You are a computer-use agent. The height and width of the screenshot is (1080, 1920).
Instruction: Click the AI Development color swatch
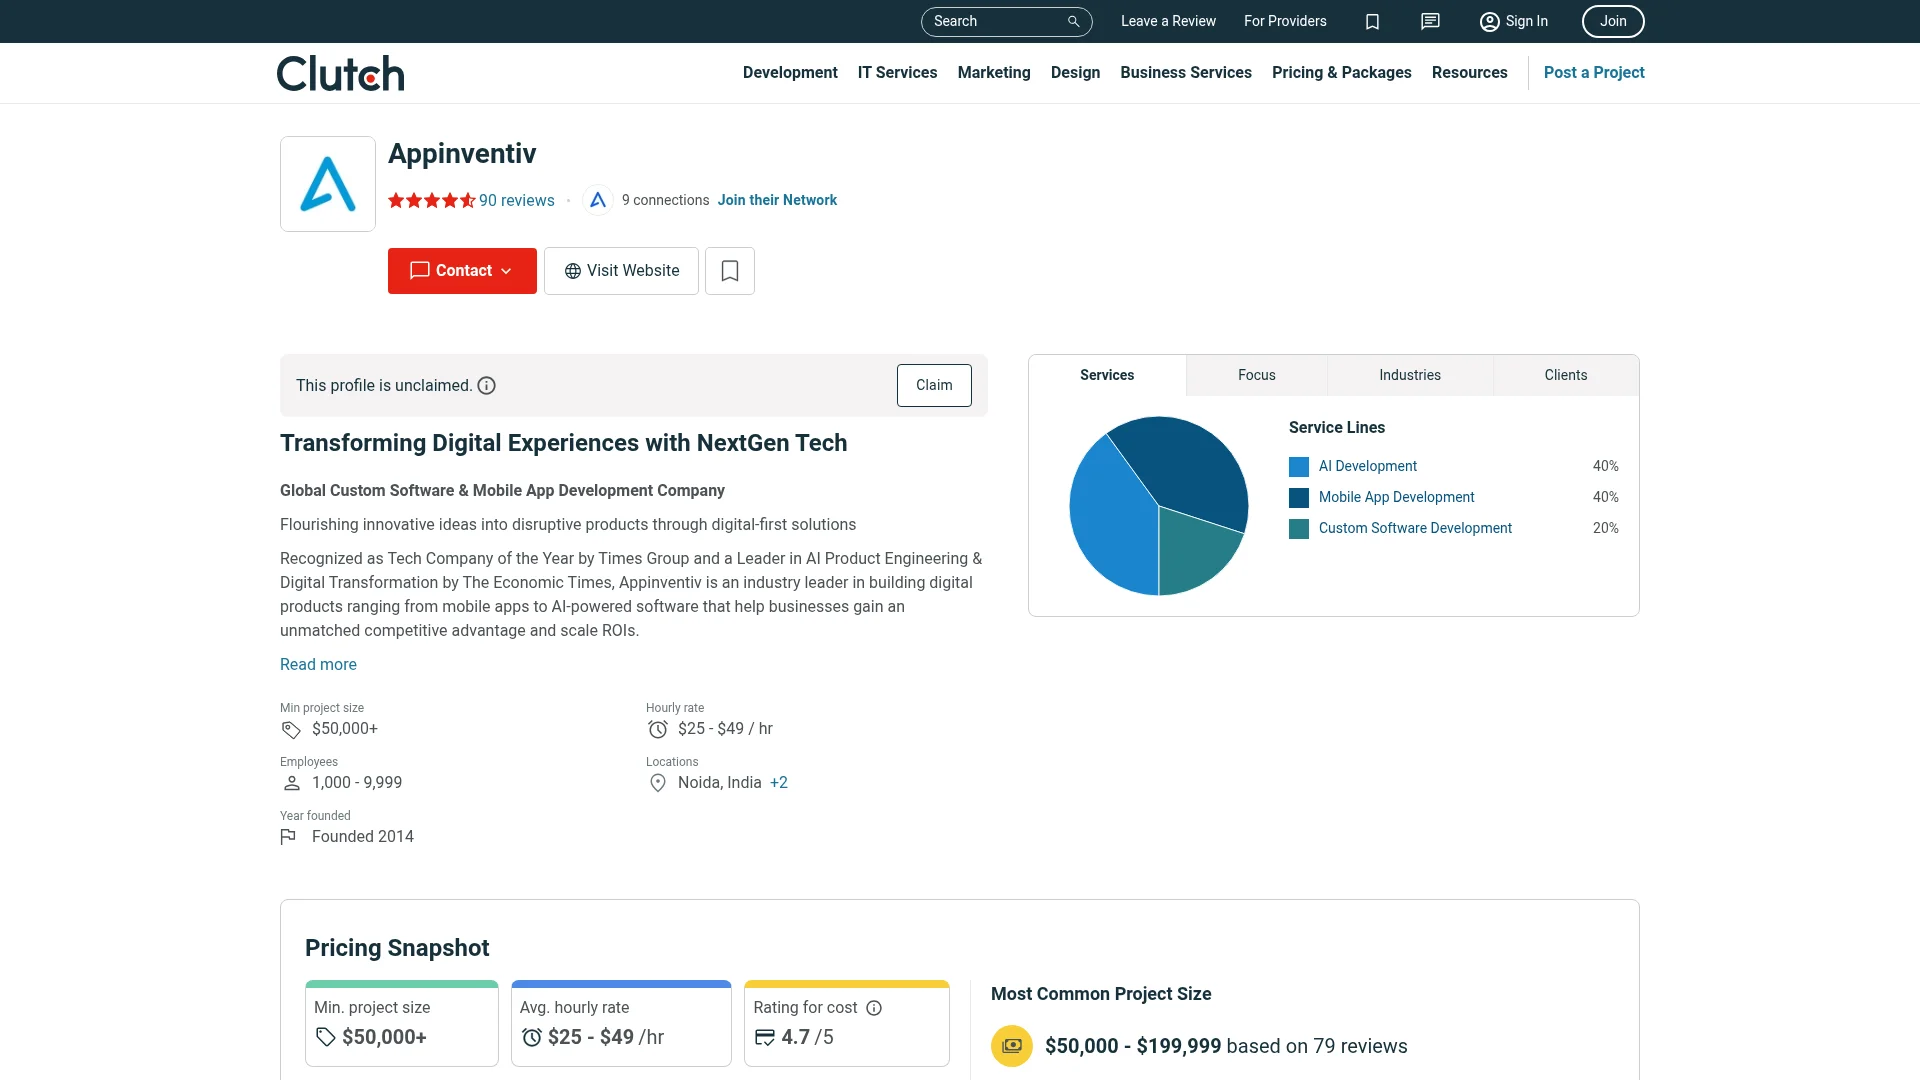(1299, 467)
